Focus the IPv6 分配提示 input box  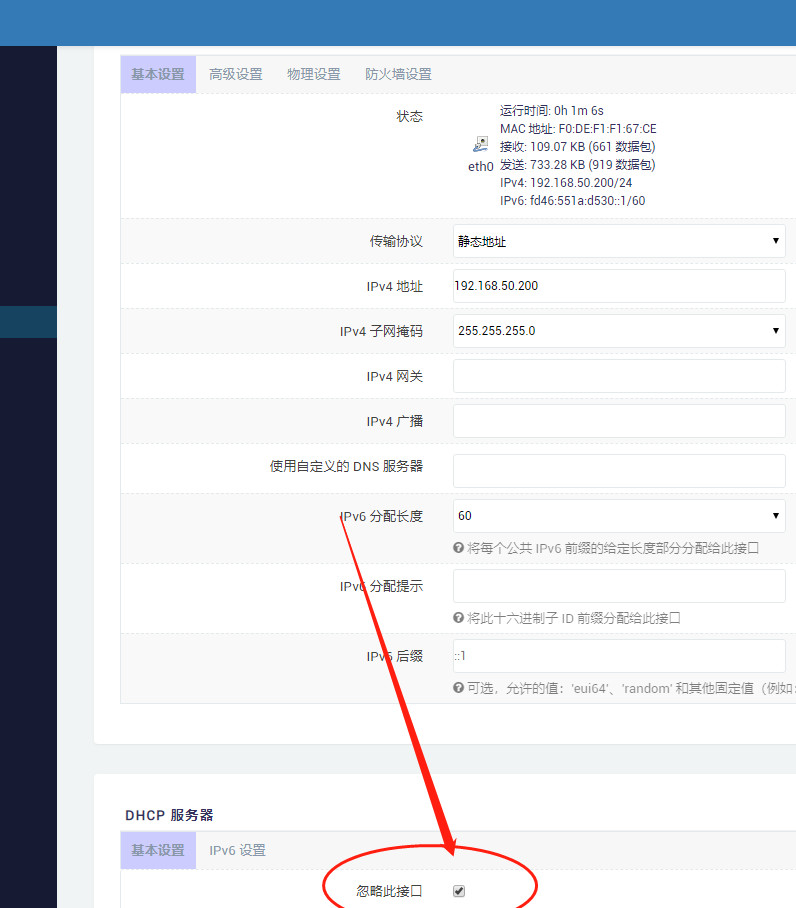click(619, 586)
